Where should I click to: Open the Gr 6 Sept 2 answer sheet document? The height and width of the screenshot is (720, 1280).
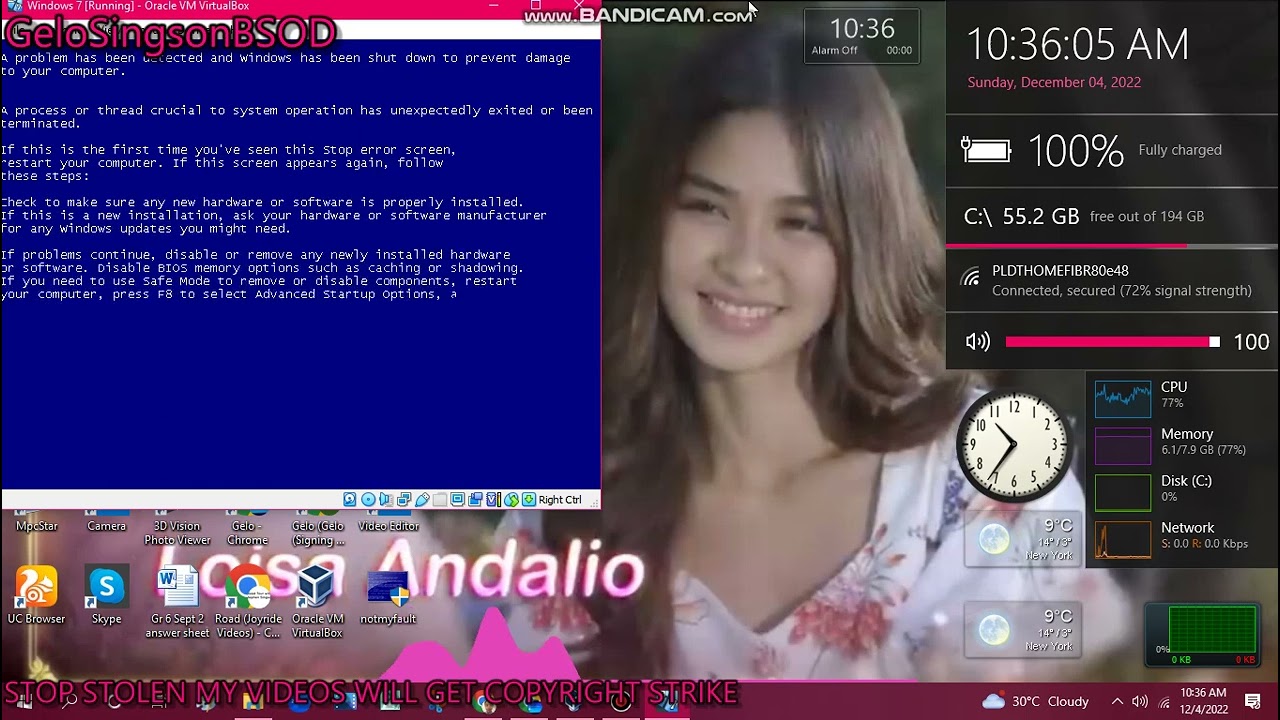click(177, 603)
